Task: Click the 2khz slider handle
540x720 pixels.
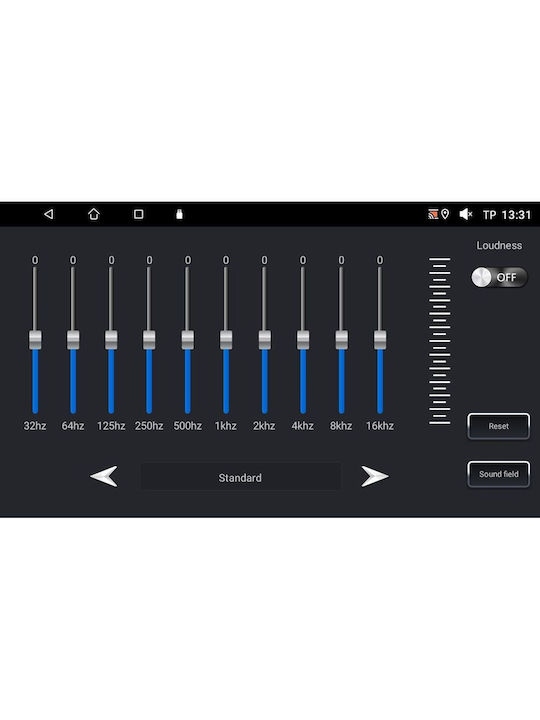Action: [x=264, y=340]
